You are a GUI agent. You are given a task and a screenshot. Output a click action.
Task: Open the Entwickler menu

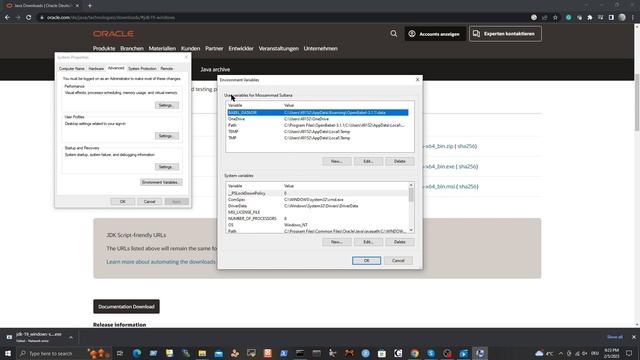[x=241, y=48]
